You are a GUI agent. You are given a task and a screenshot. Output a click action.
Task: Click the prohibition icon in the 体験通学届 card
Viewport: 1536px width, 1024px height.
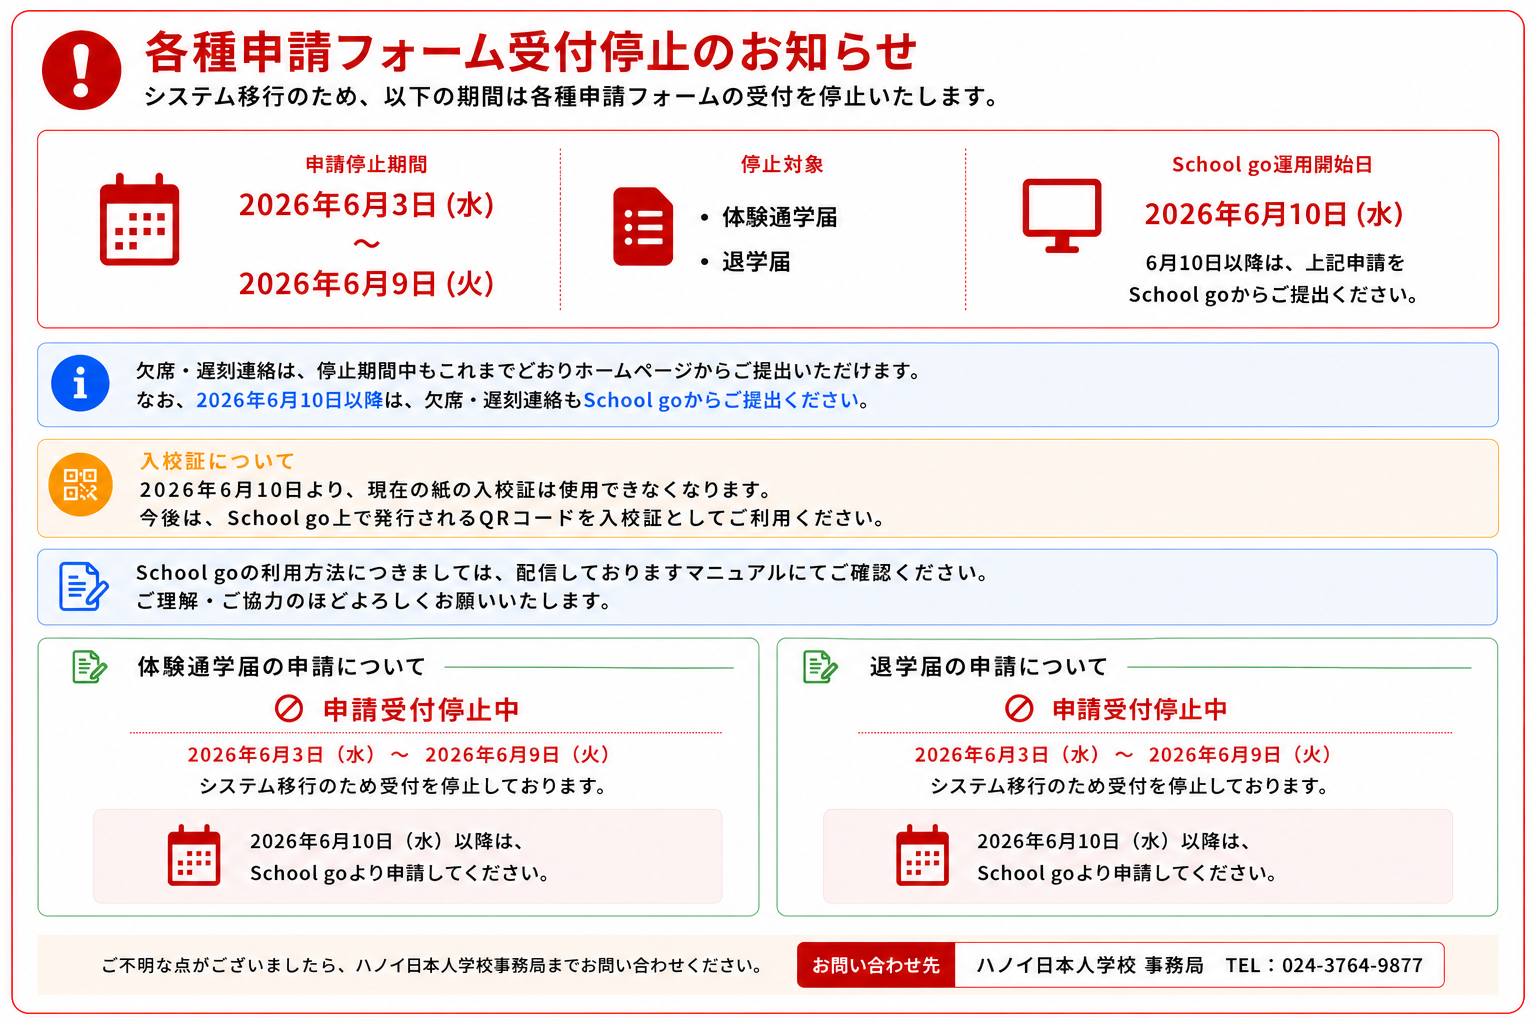[x=289, y=709]
